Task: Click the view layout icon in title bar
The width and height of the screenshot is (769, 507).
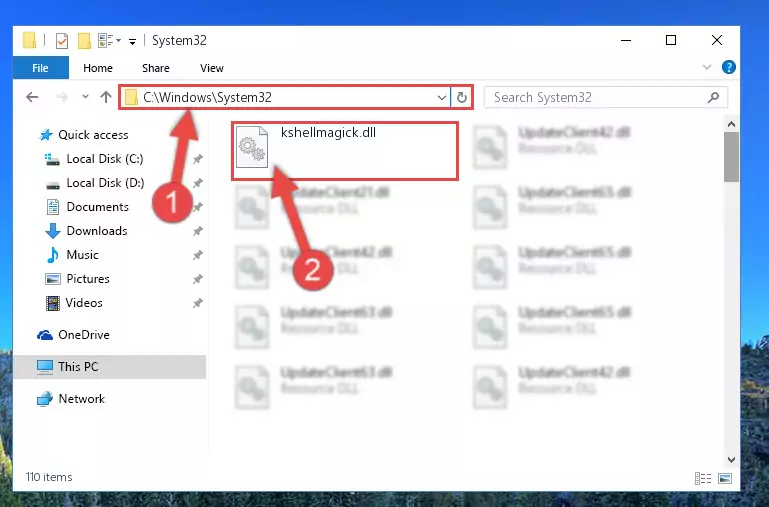Action: pyautogui.click(x=109, y=41)
